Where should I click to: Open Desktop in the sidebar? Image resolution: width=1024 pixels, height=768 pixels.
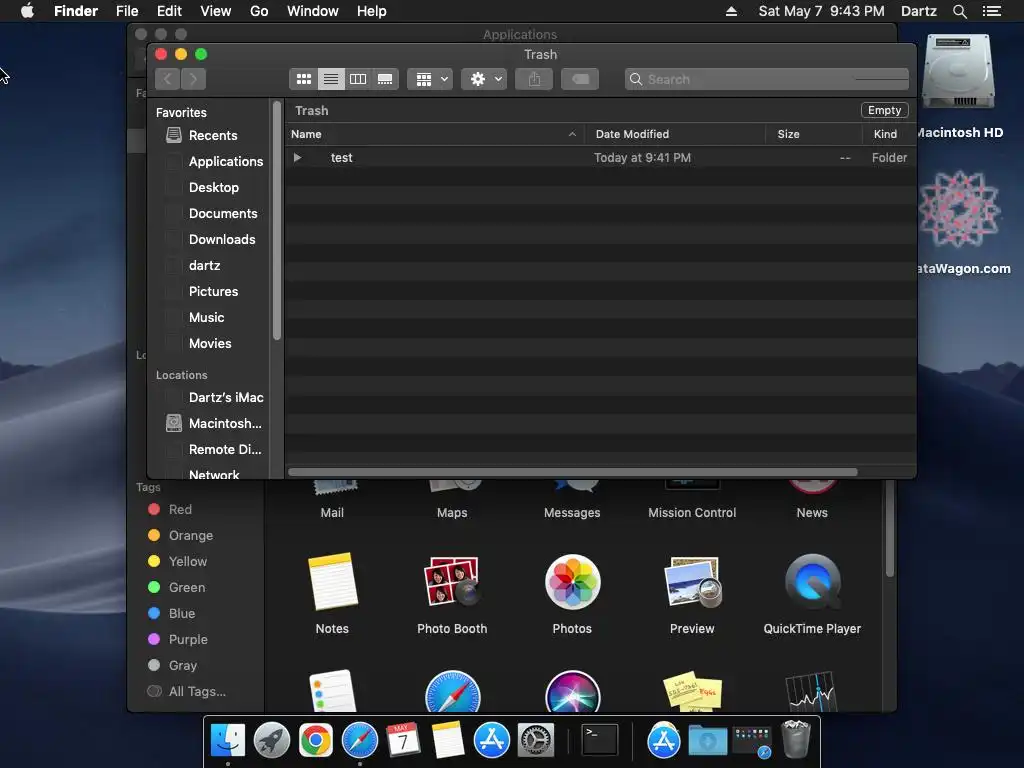point(214,187)
